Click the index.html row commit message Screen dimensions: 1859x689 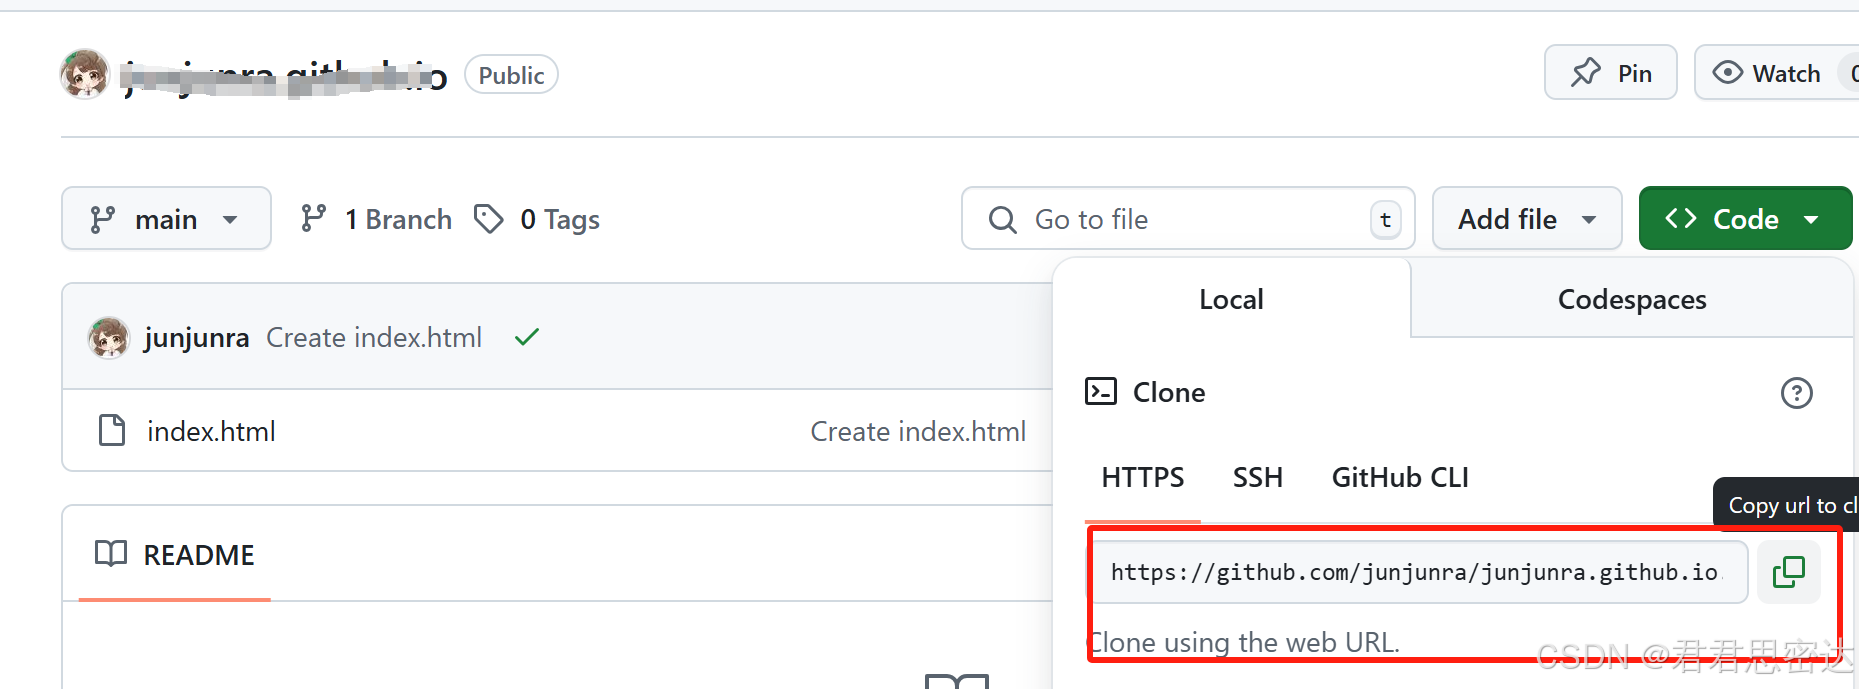coord(918,431)
